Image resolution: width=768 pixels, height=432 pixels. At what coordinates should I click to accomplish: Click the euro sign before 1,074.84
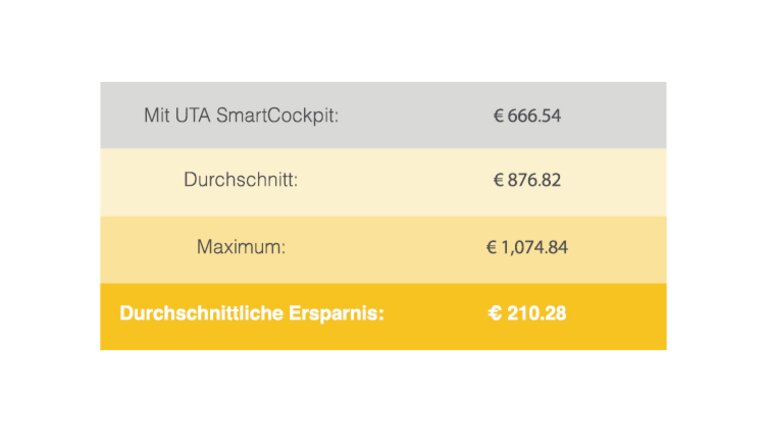coord(491,247)
